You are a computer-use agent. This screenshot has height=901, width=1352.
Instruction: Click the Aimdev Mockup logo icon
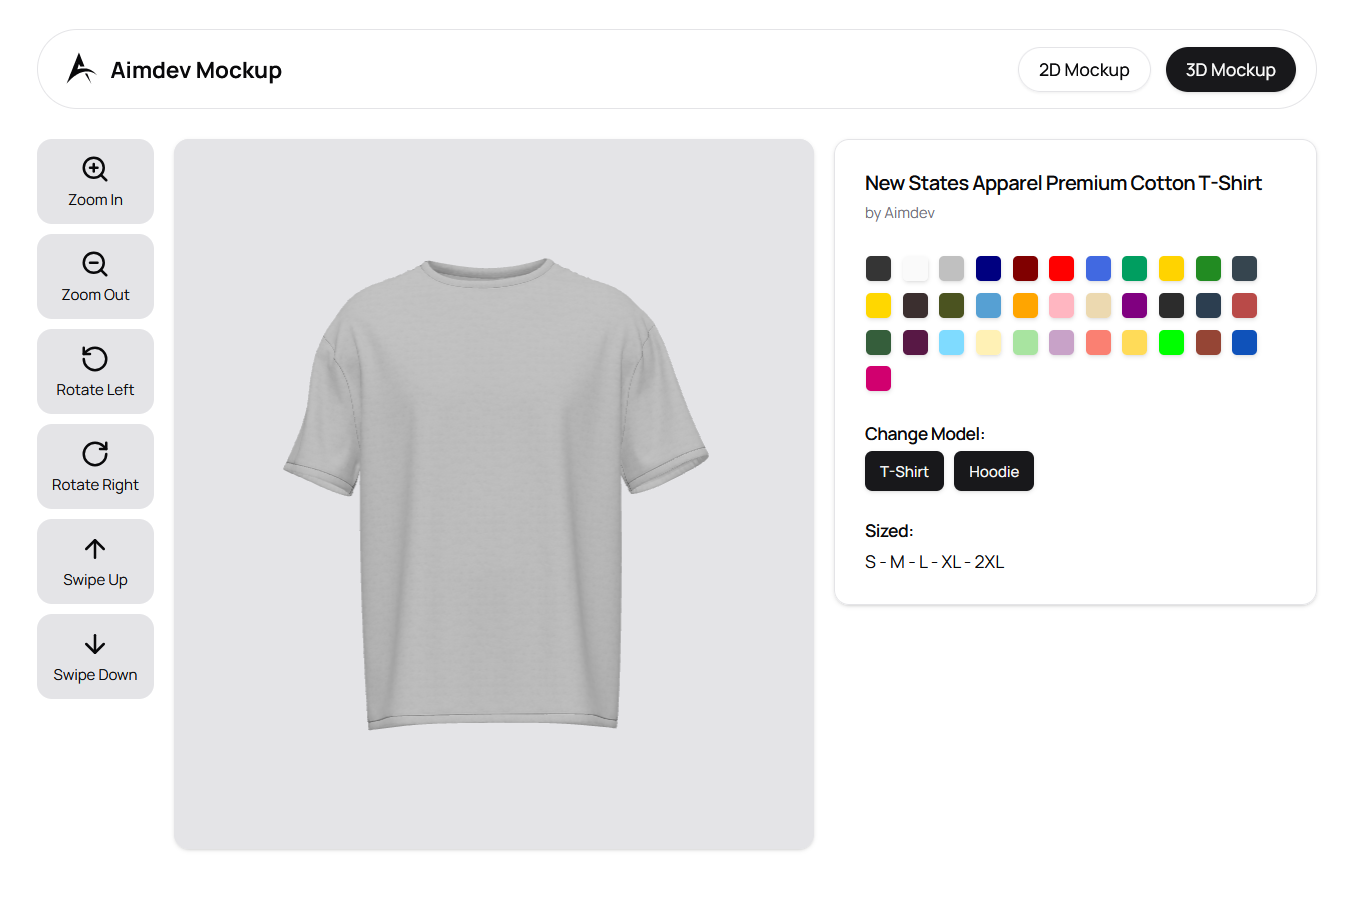pyautogui.click(x=81, y=69)
